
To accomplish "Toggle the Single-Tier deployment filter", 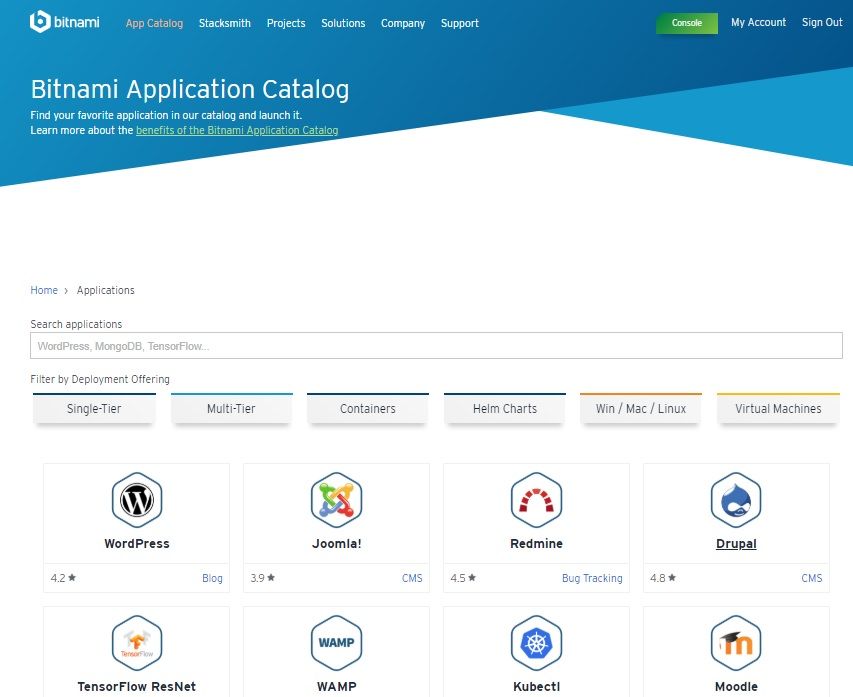I will [x=94, y=409].
